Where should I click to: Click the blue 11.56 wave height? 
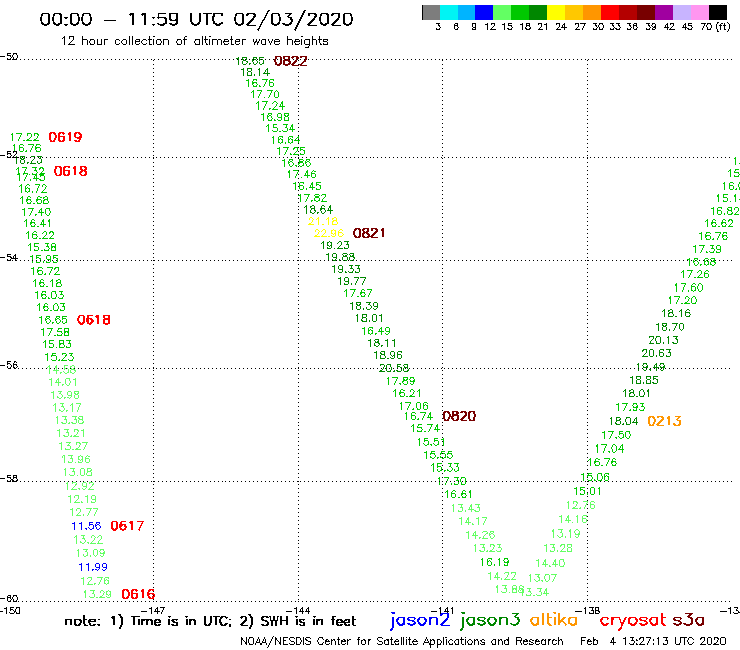(86, 526)
